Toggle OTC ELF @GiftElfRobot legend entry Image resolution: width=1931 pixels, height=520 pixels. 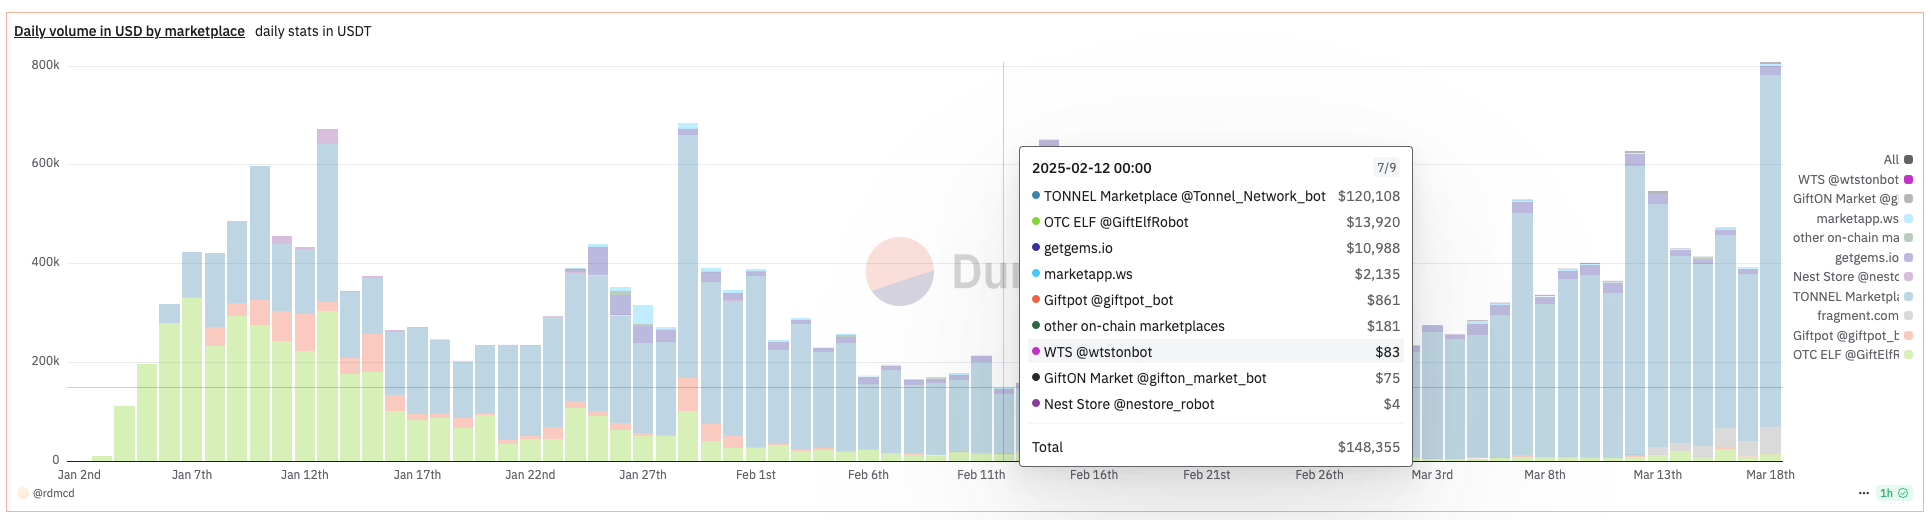[1845, 355]
